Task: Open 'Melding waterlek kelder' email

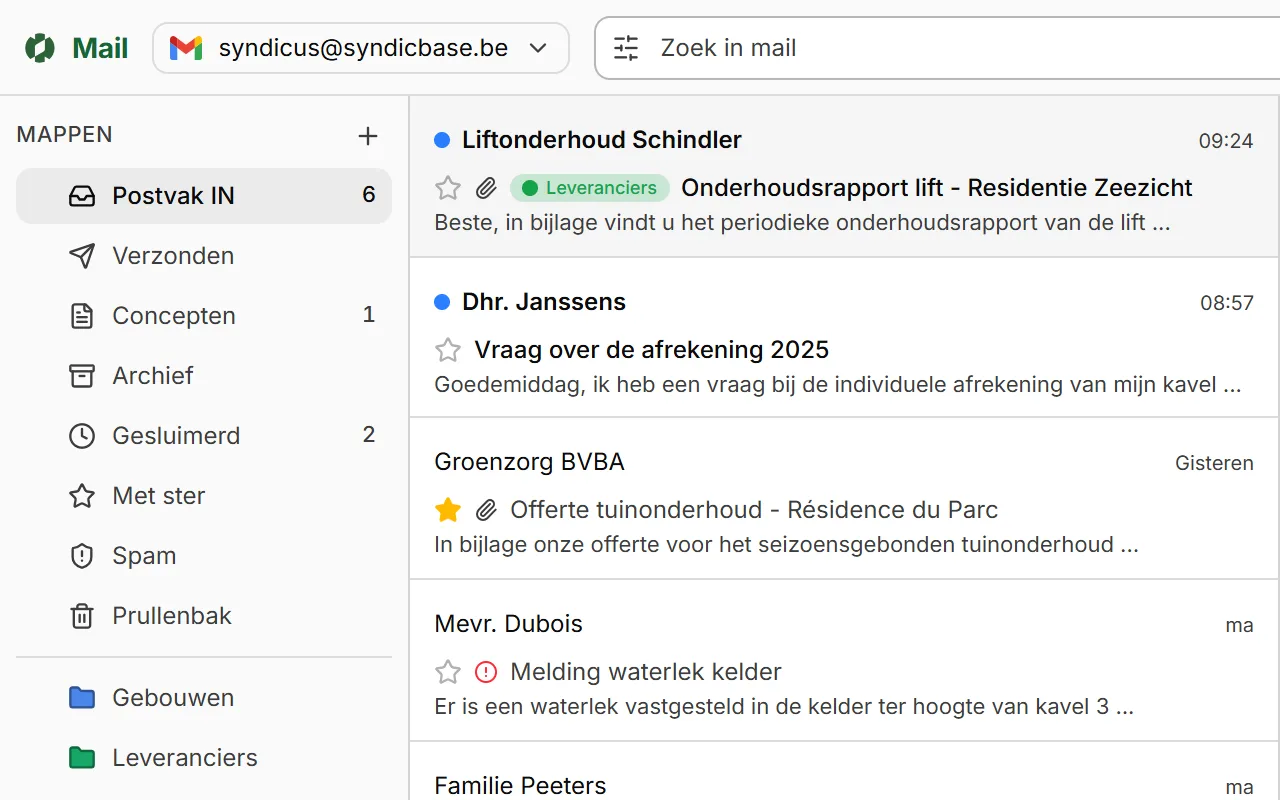Action: [x=646, y=672]
